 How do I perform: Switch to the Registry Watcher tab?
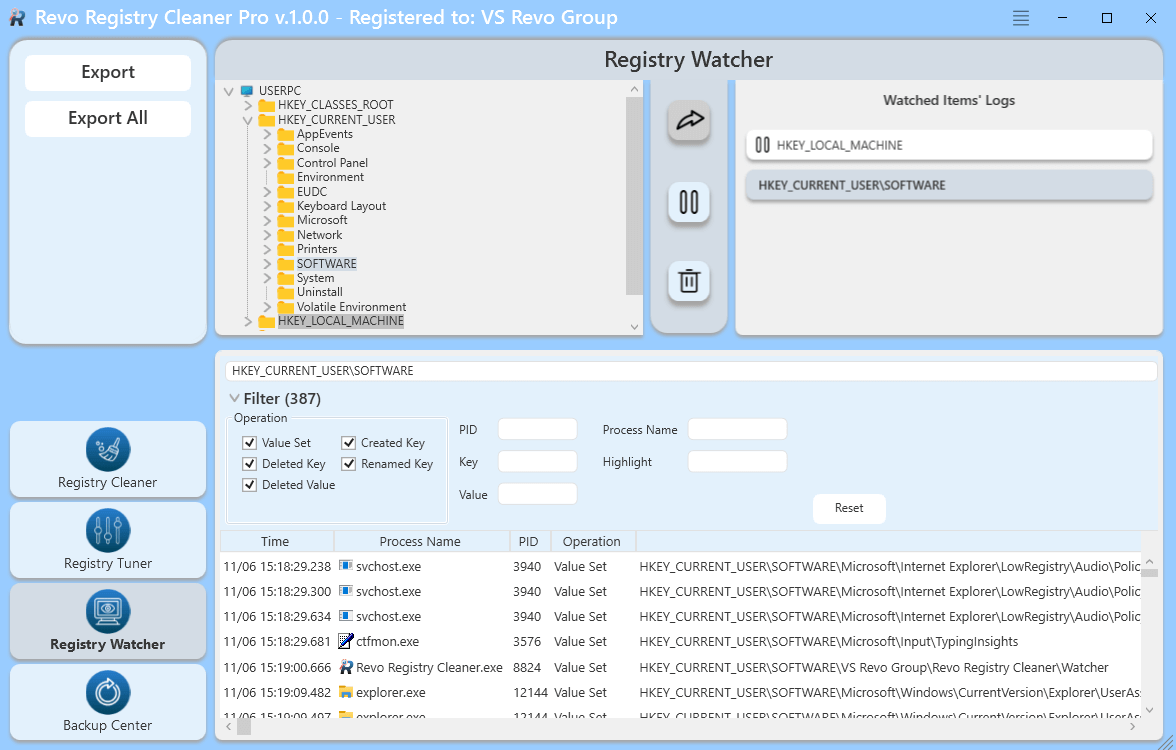point(108,620)
